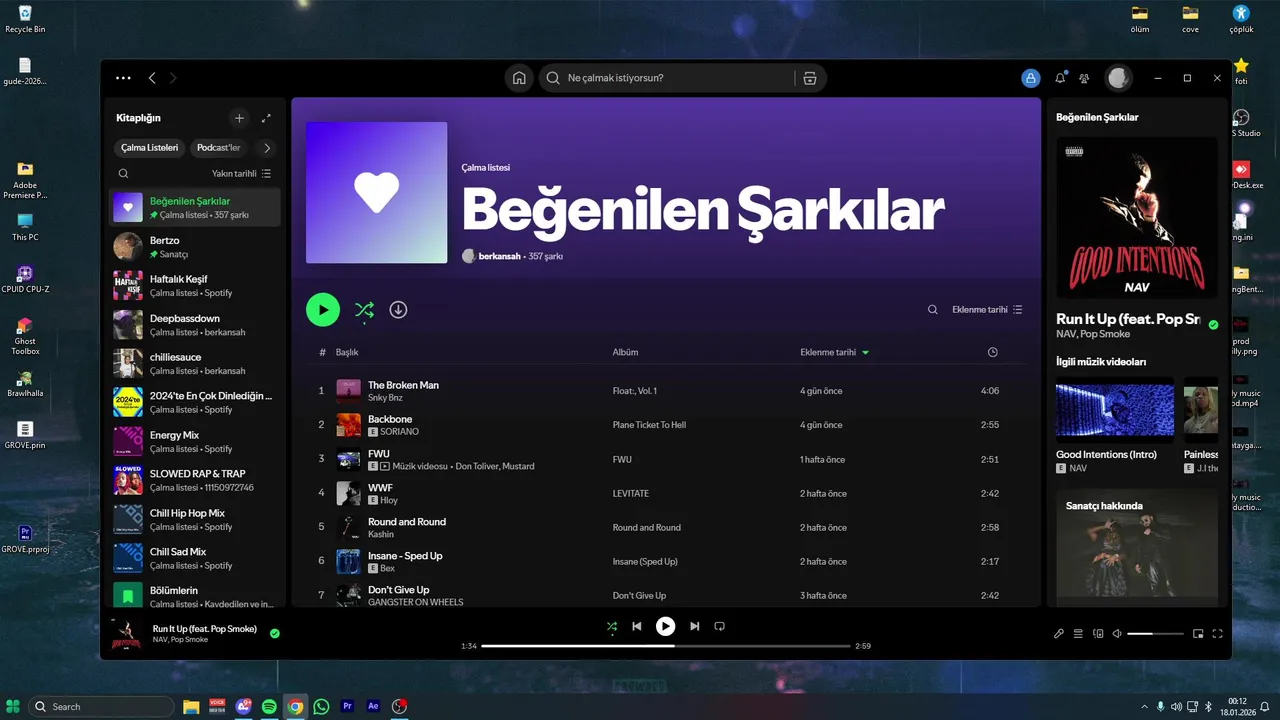Search in playlist magnifier icon
Screen dimensions: 1280x720
tap(933, 310)
